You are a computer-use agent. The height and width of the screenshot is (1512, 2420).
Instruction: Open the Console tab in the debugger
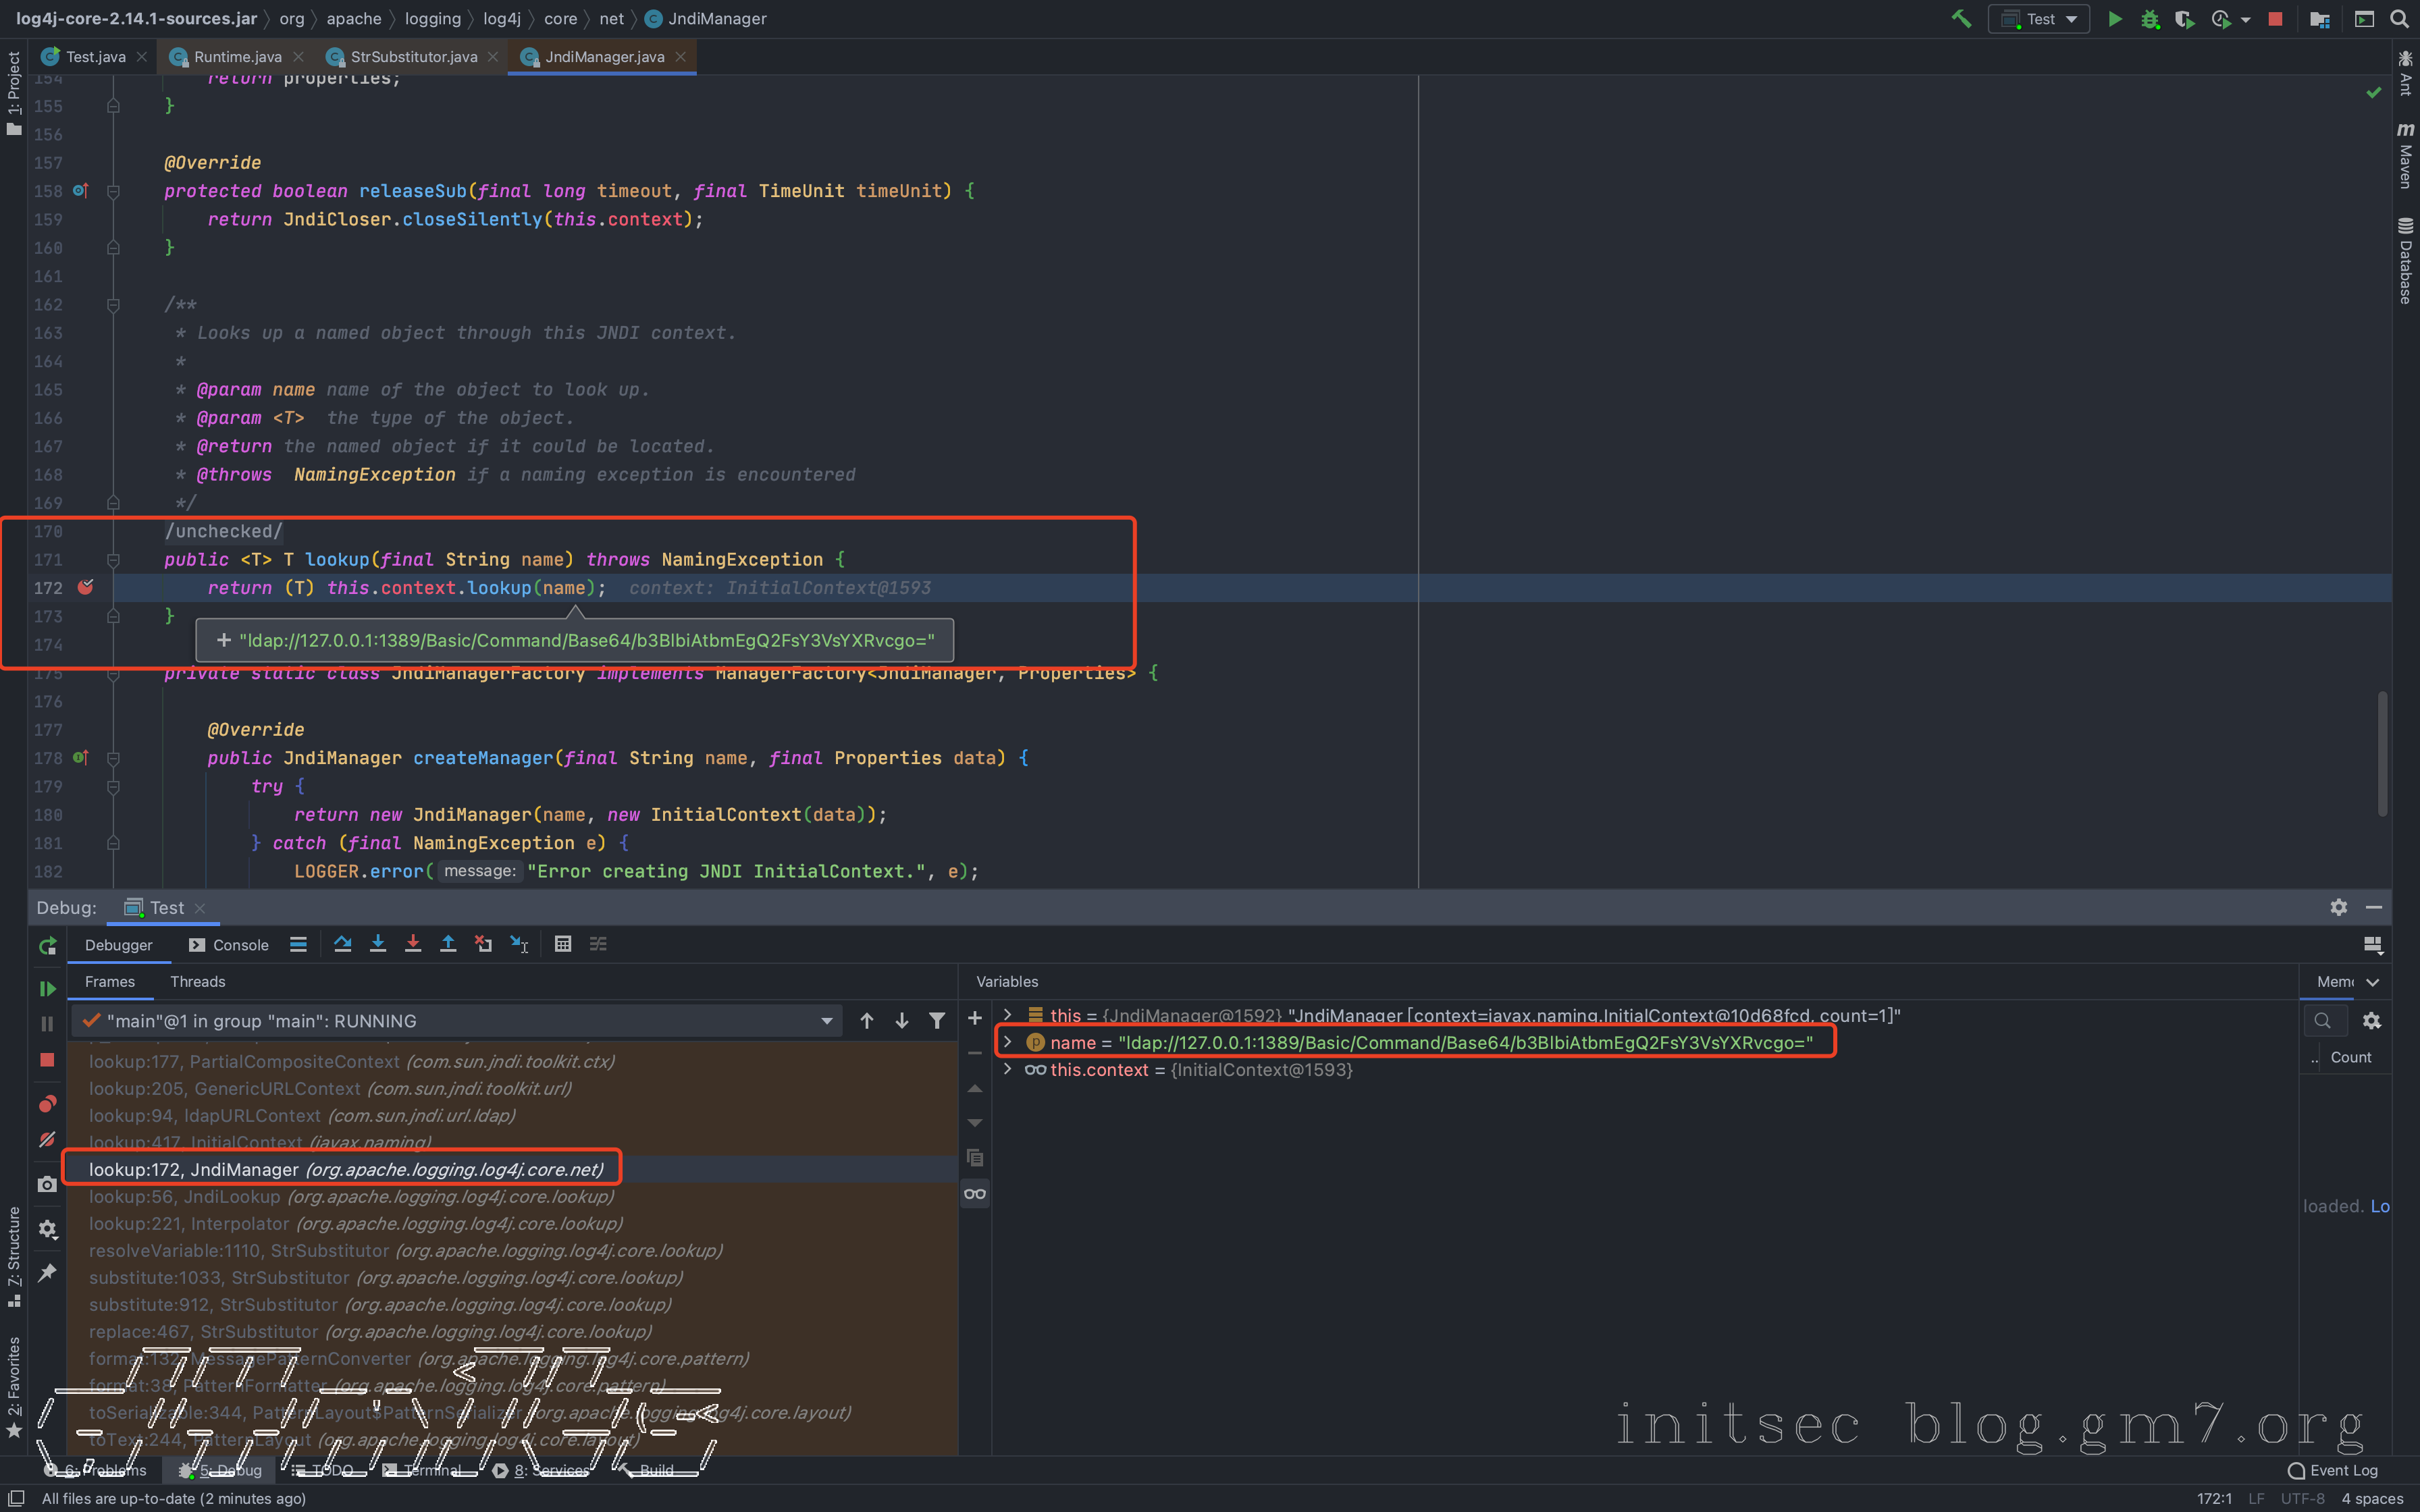coord(229,945)
